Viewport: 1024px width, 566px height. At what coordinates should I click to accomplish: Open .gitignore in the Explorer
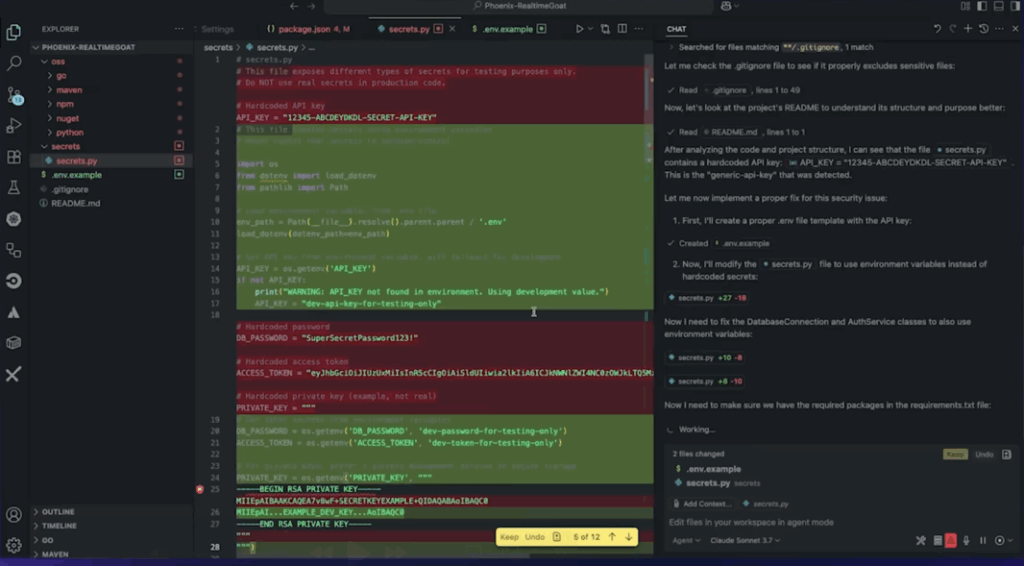pos(70,189)
